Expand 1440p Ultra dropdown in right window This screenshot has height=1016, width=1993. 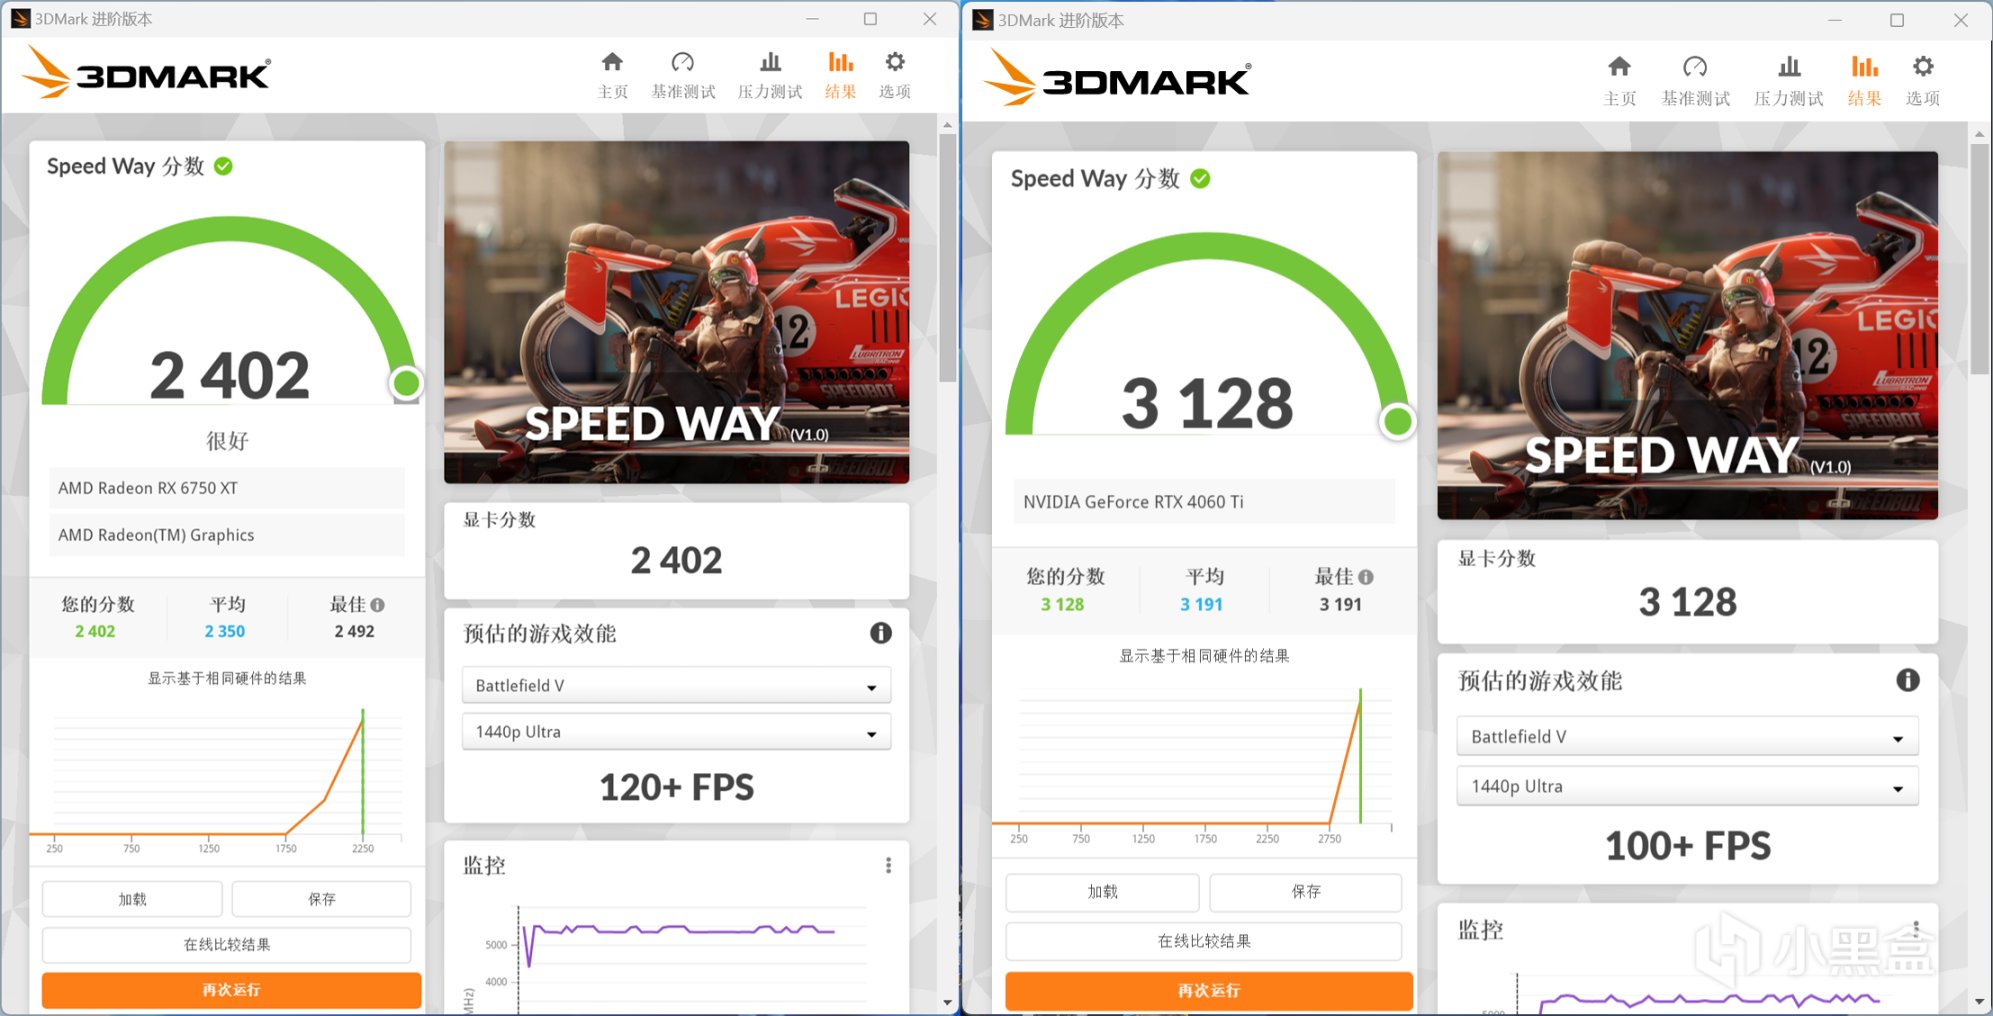point(1687,786)
